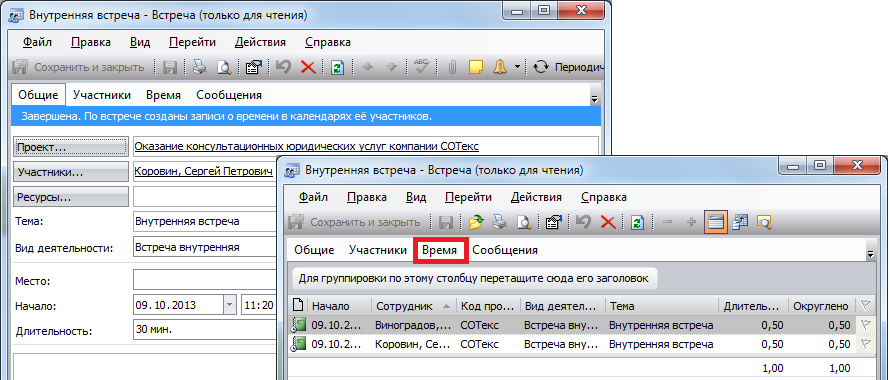Click the paperclip attachment icon in the back window
This screenshot has width=890, height=380.
click(452, 67)
